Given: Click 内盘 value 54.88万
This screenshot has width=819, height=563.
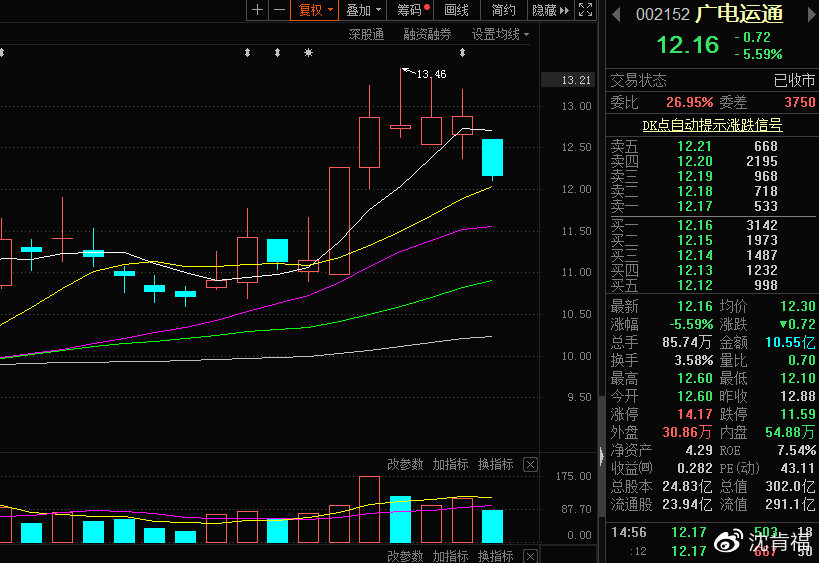Looking at the screenshot, I should [790, 432].
